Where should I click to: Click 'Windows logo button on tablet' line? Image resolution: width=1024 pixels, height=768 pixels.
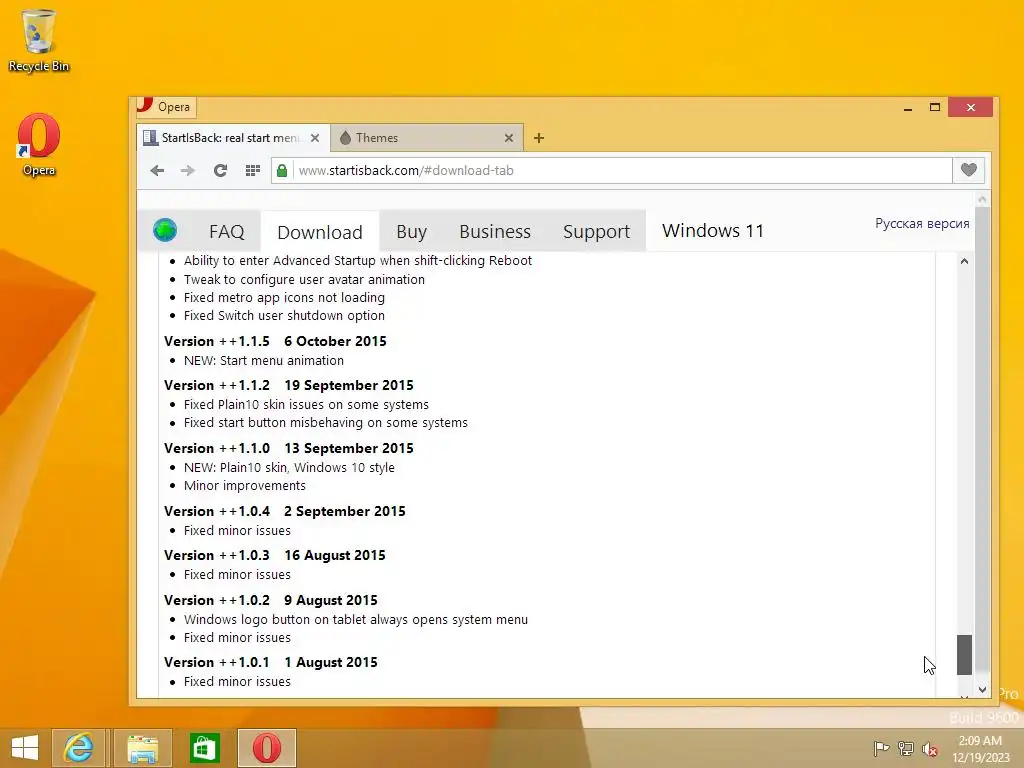356,619
